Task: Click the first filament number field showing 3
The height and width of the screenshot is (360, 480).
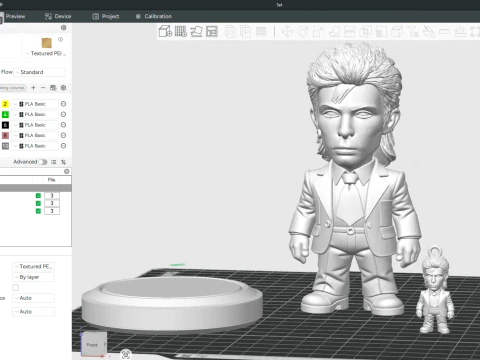Action: coord(52,196)
